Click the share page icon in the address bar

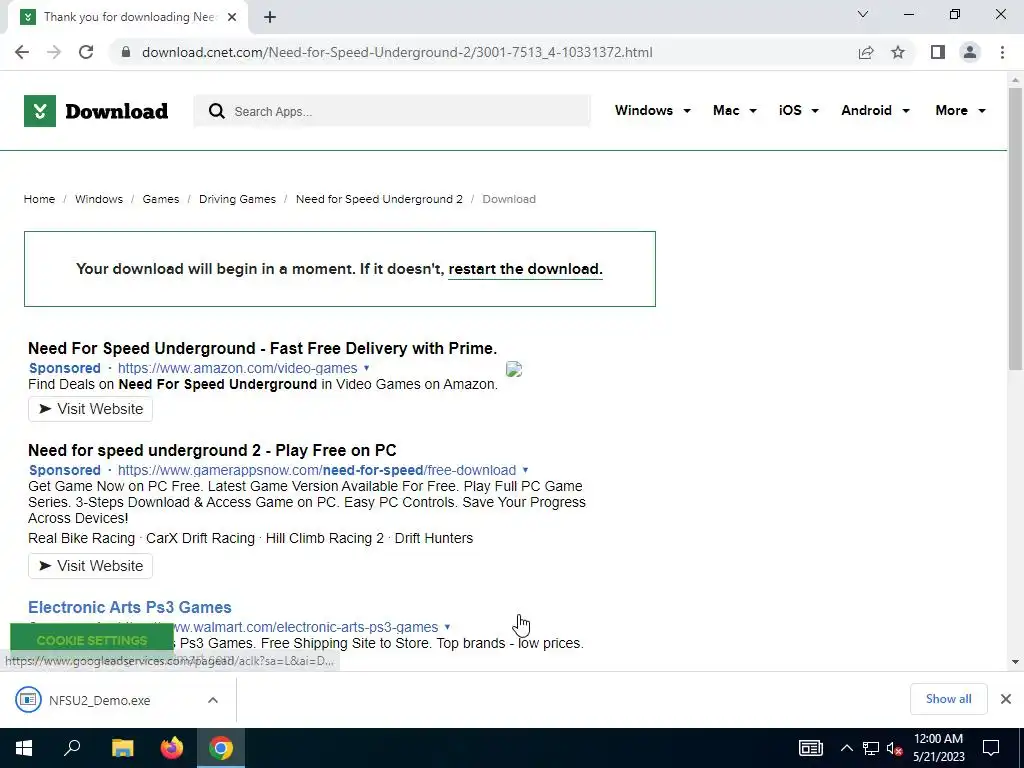[x=866, y=52]
